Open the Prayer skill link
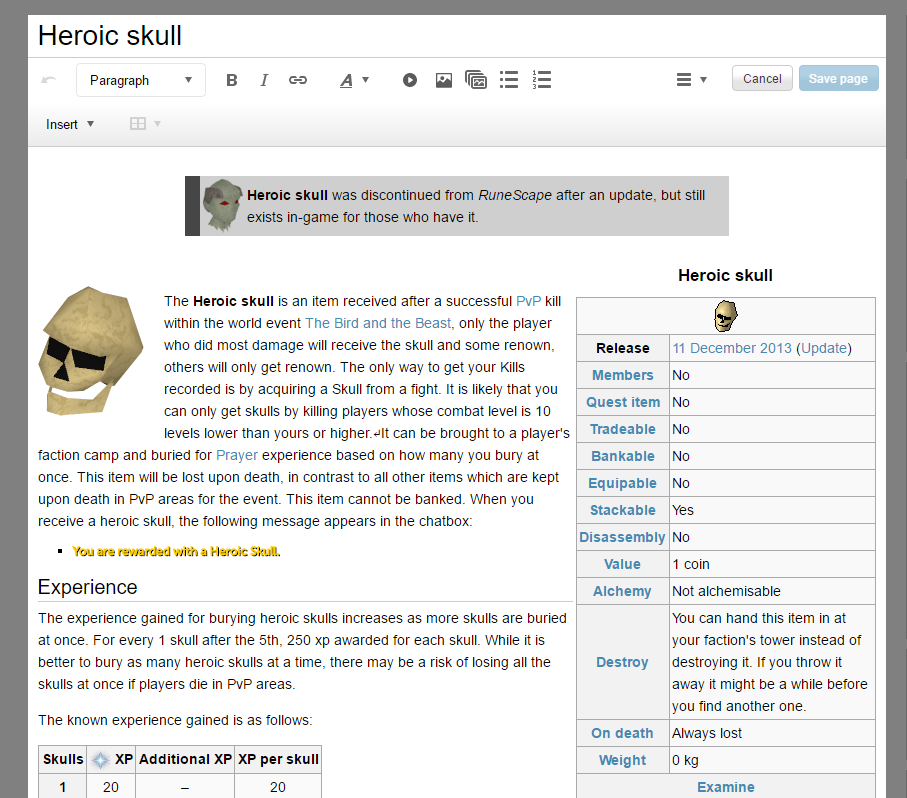The image size is (907, 798). click(x=237, y=456)
